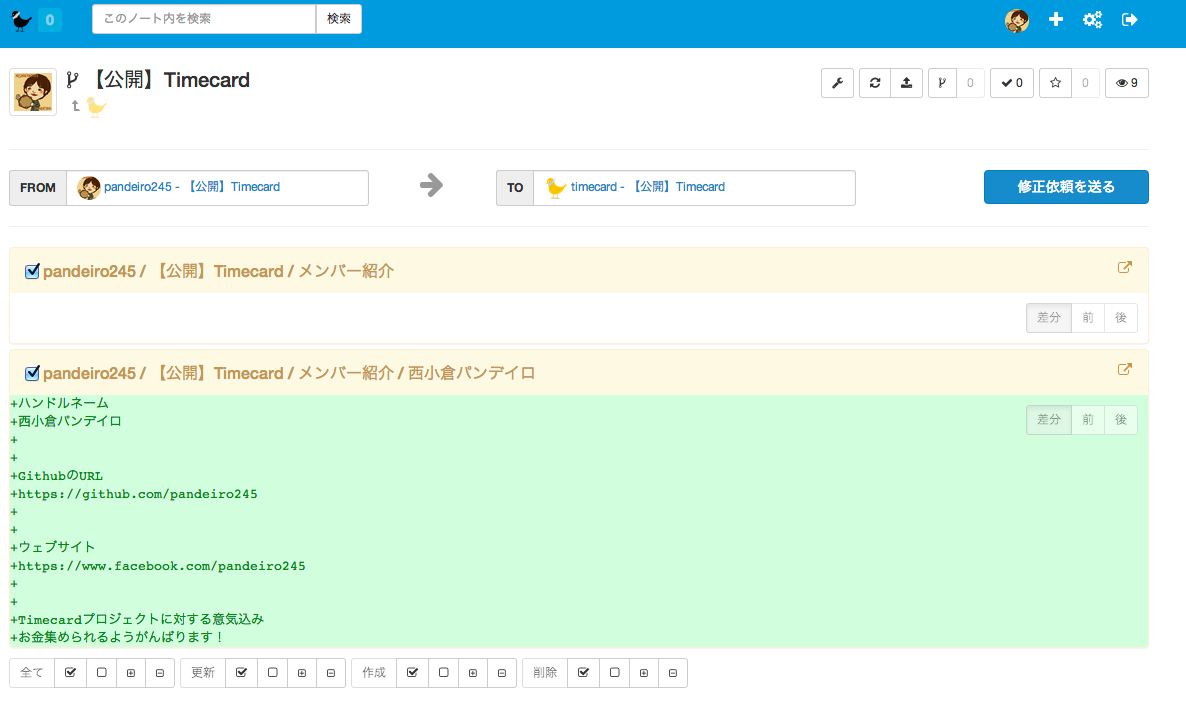Screen dimensions: 1186x707
Task: Uncheck all items in 作成 group
Action: click(x=443, y=673)
